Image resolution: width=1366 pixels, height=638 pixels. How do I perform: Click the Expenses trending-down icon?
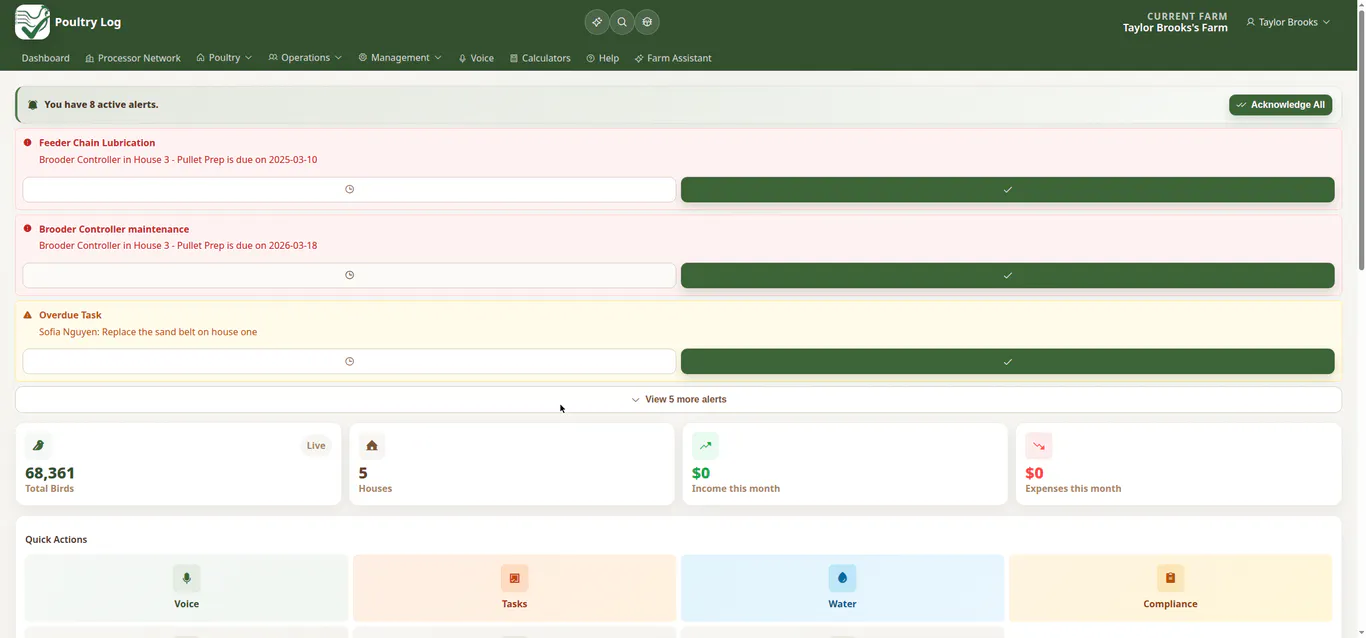(1039, 445)
